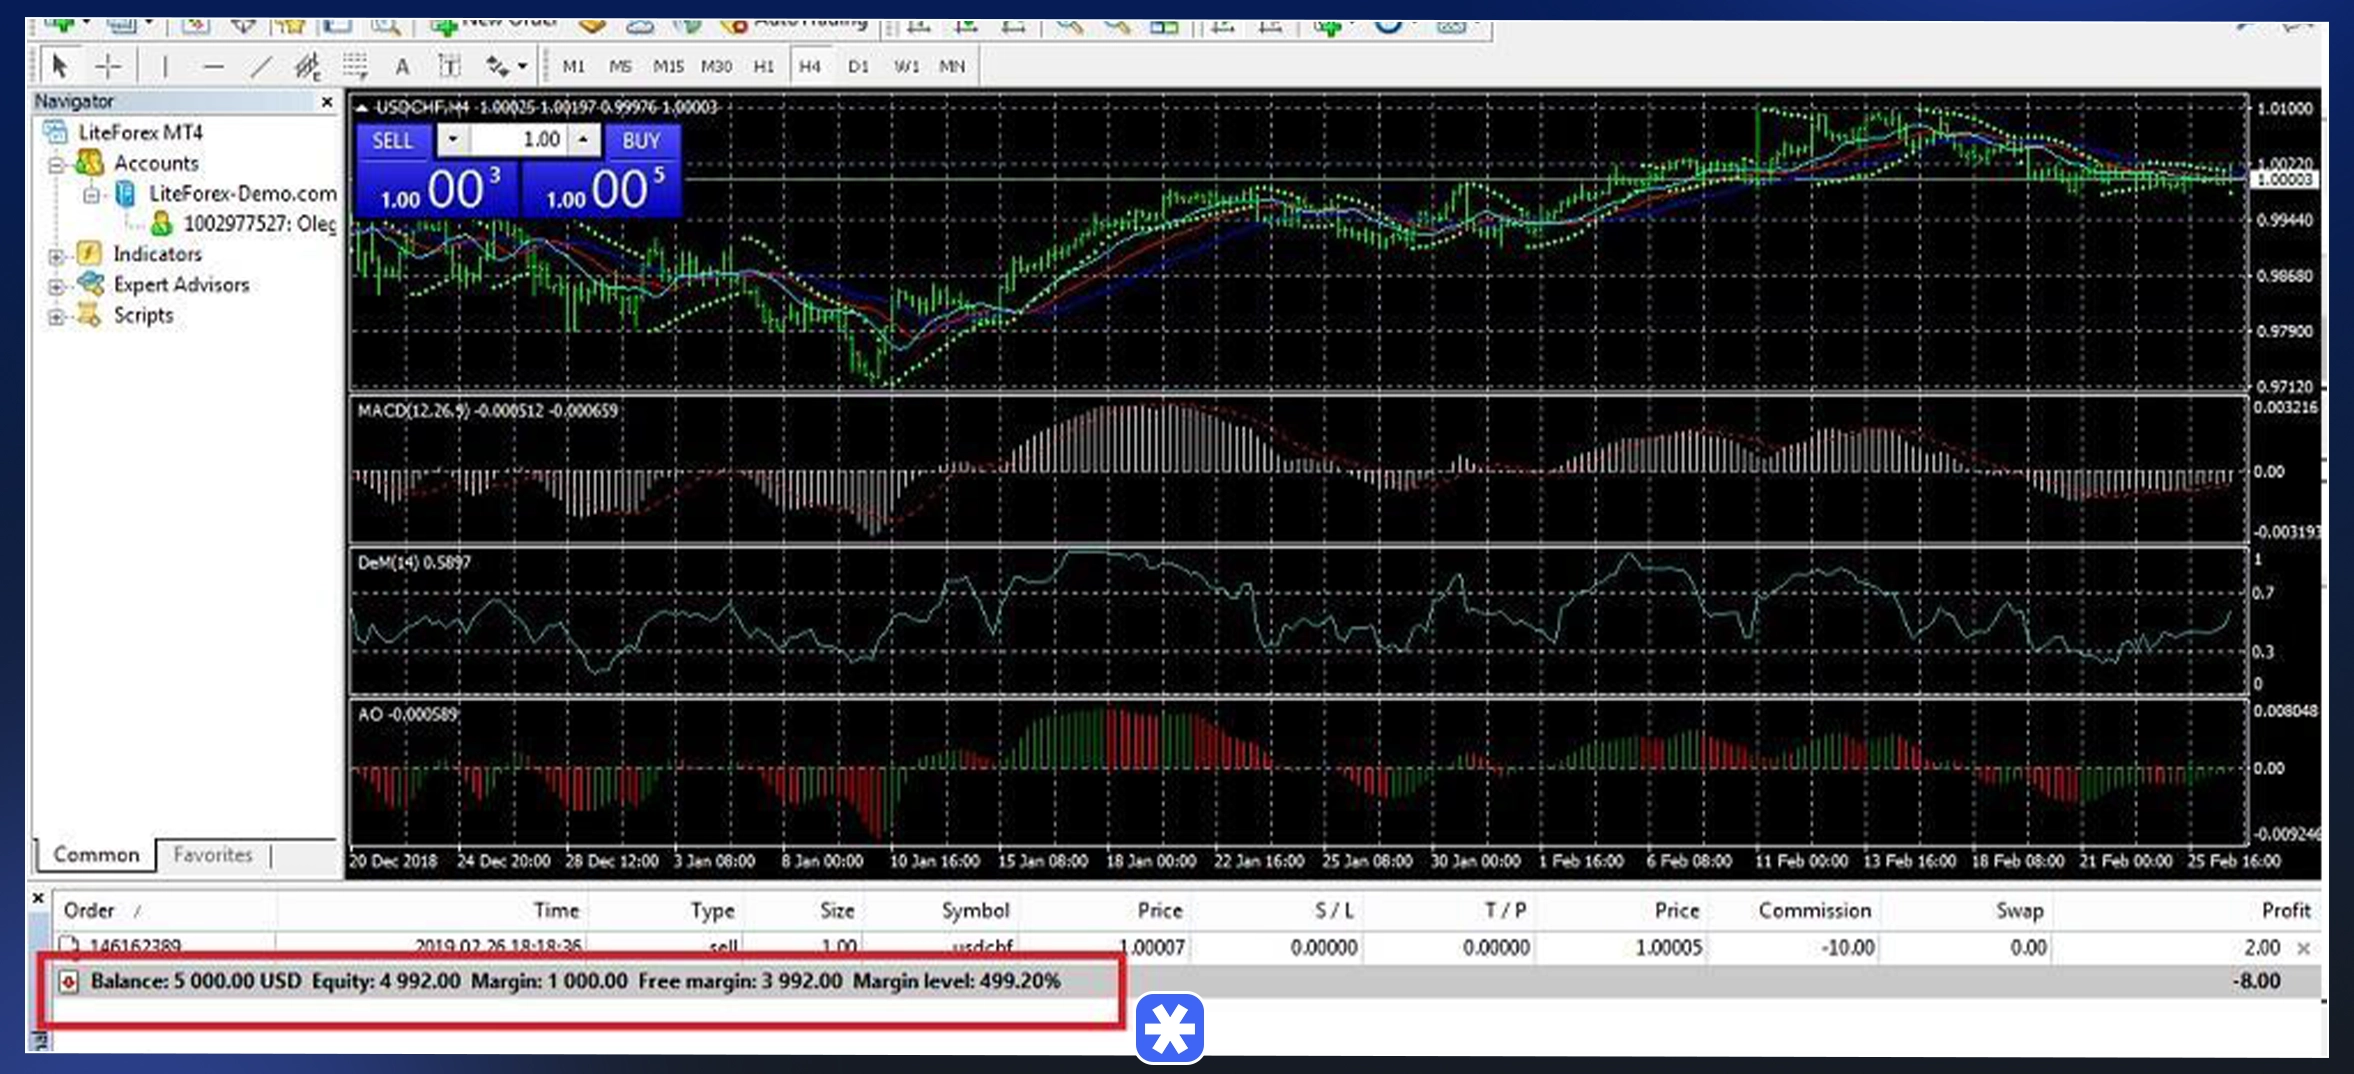Draw a vertical line on chart
2354x1074 pixels.
(165, 67)
